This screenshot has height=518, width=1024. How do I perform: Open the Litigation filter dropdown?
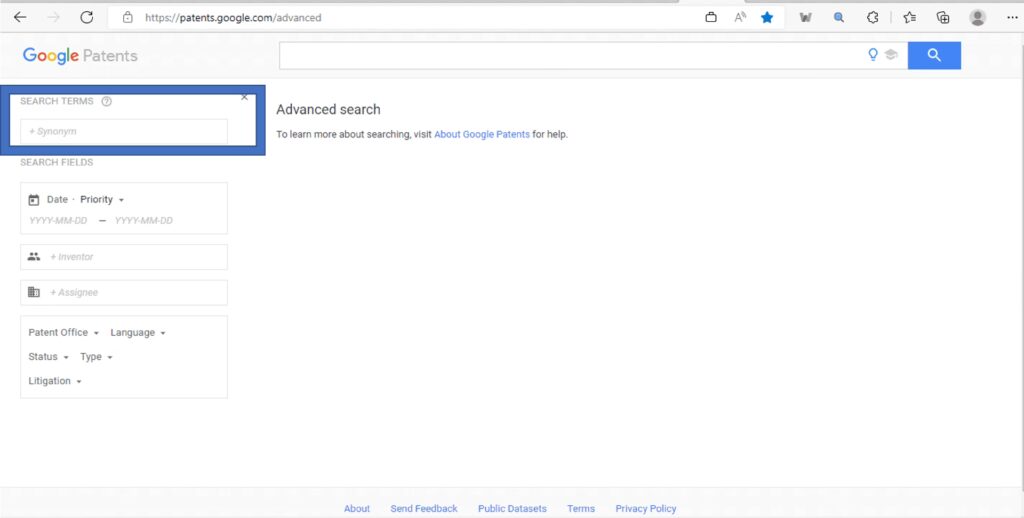tap(54, 381)
